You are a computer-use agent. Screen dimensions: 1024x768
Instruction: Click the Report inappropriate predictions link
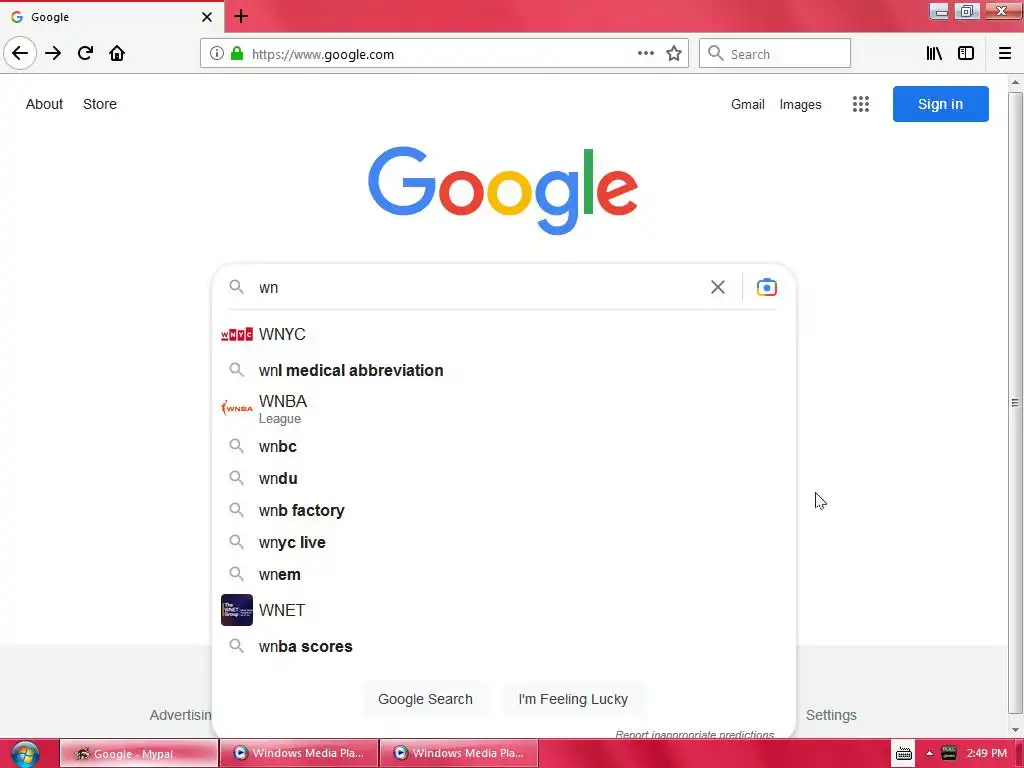(694, 735)
